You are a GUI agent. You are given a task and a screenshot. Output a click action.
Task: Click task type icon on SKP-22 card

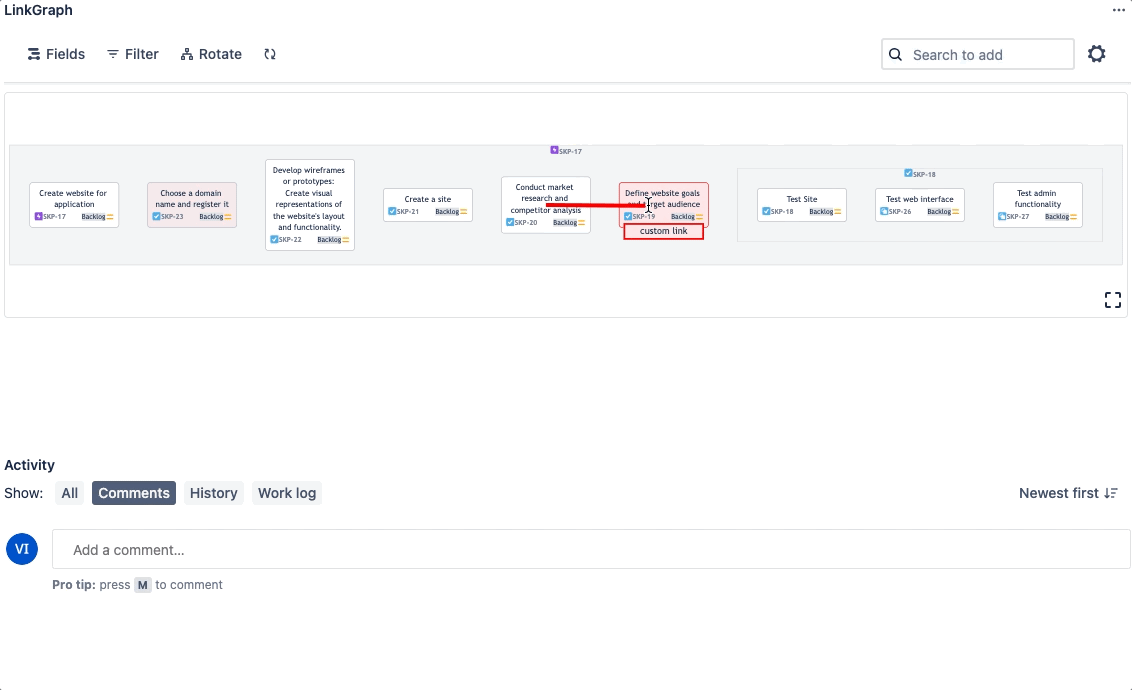coord(274,240)
